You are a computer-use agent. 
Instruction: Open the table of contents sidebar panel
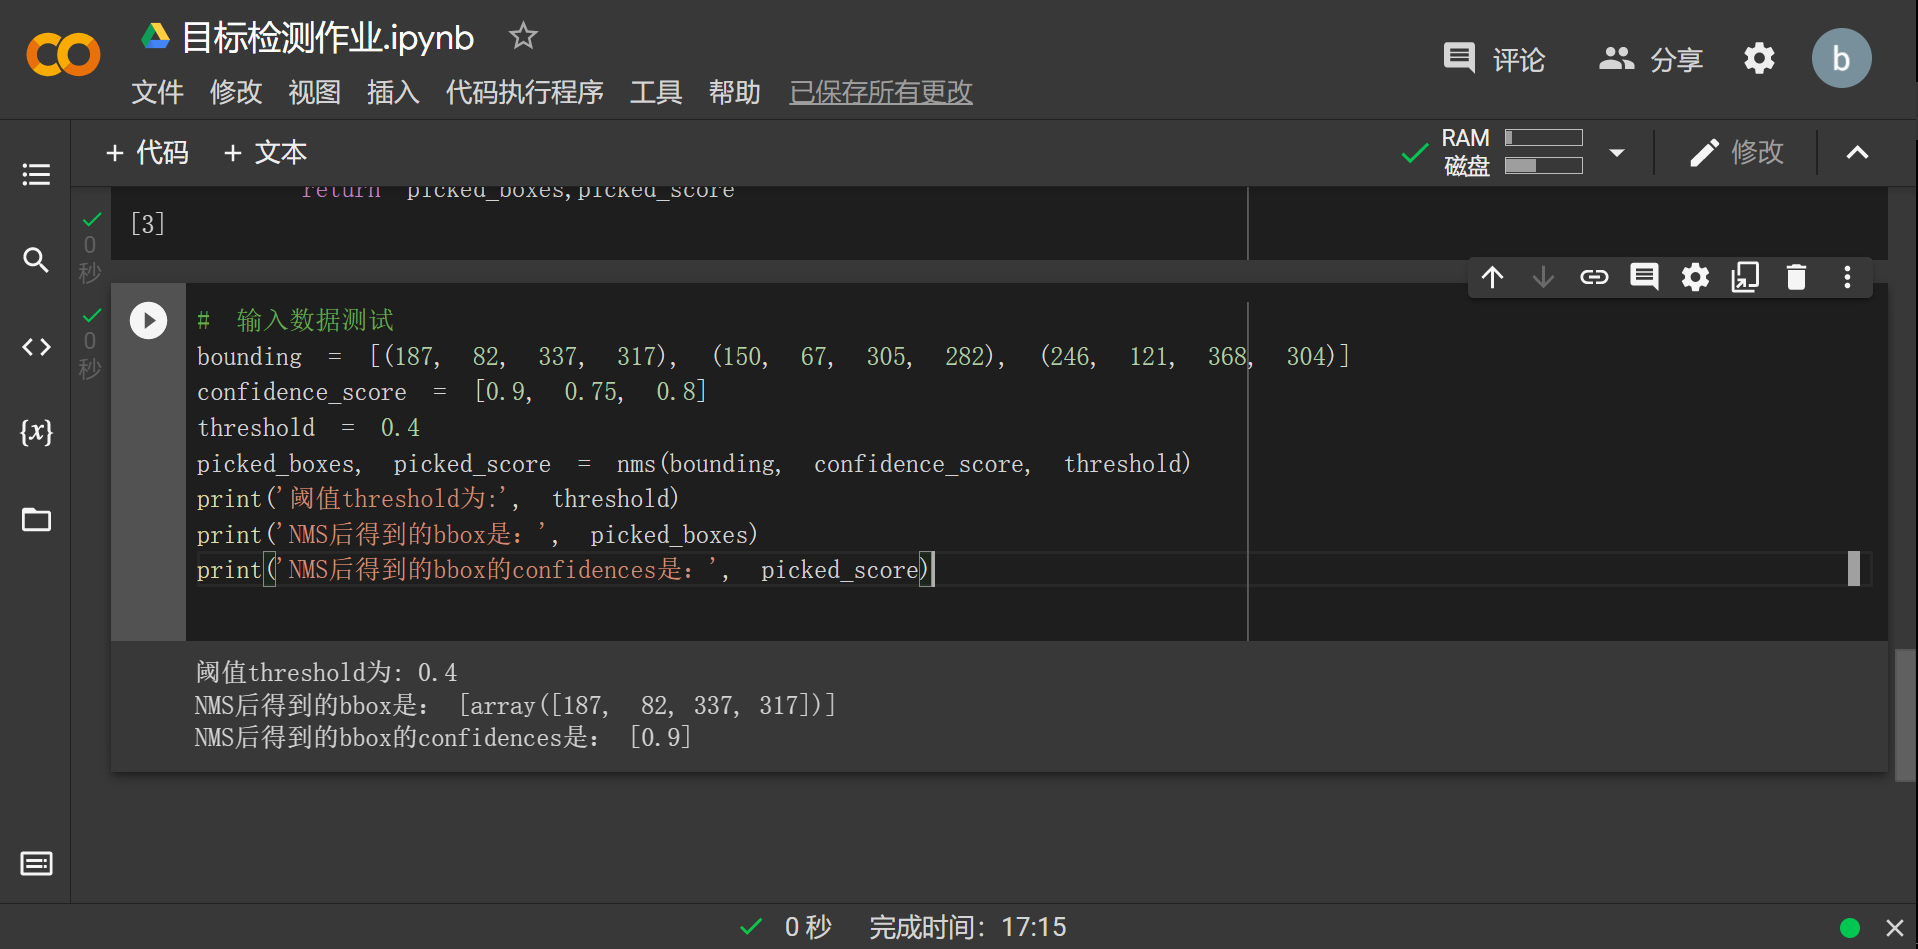(36, 175)
